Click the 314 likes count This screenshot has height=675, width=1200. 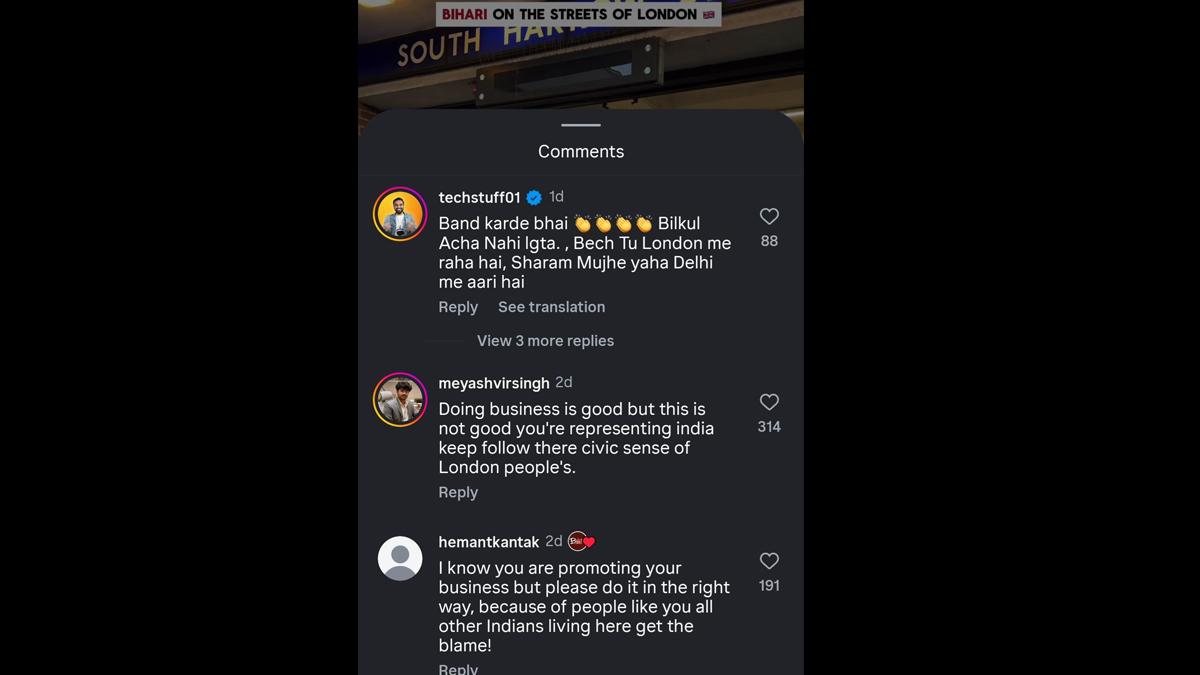(769, 427)
